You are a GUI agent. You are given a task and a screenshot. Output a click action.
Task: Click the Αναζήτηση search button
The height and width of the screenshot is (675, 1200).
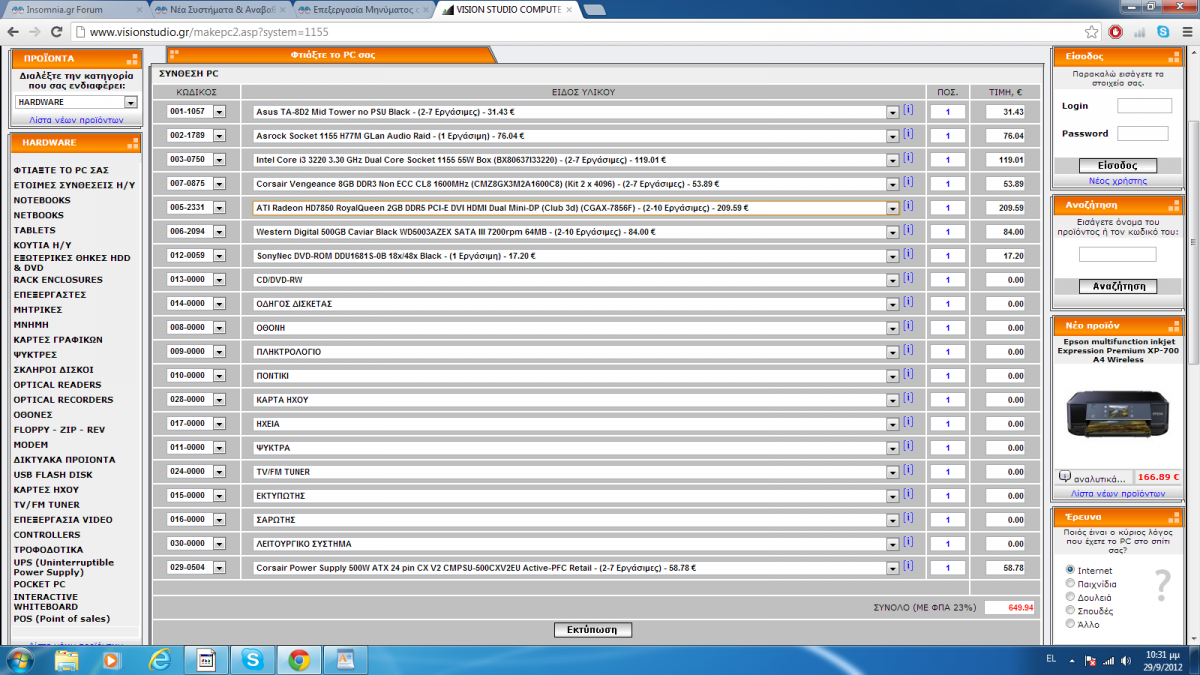pos(1118,287)
